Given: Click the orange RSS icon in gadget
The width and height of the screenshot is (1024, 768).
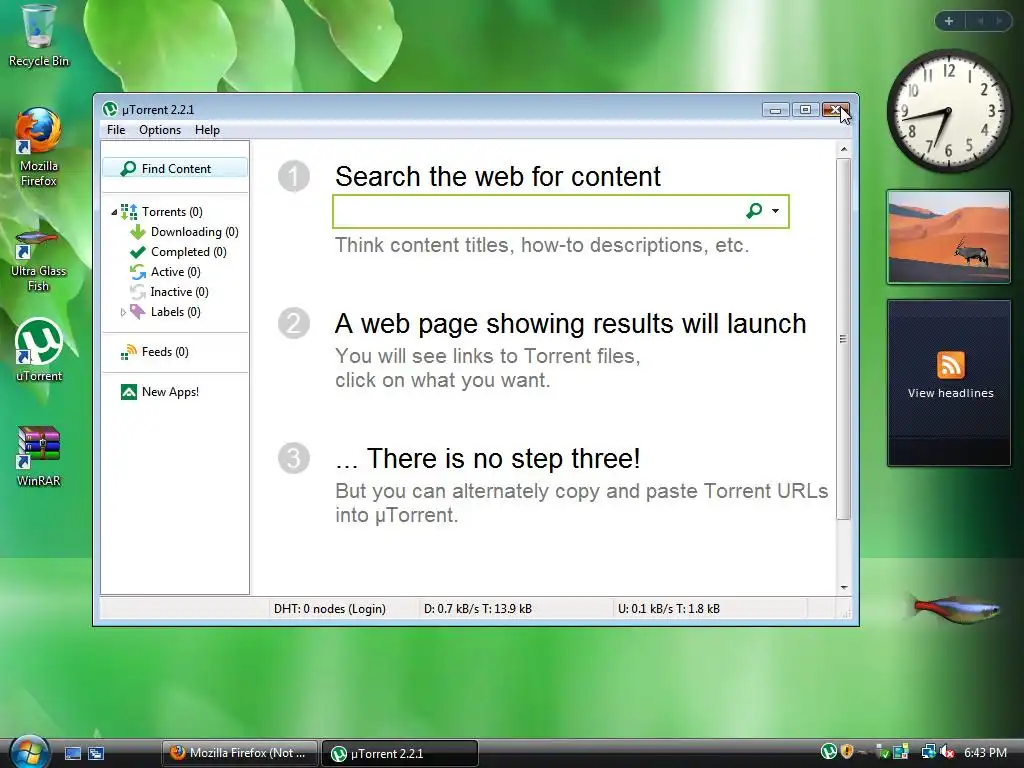Looking at the screenshot, I should tap(950, 364).
